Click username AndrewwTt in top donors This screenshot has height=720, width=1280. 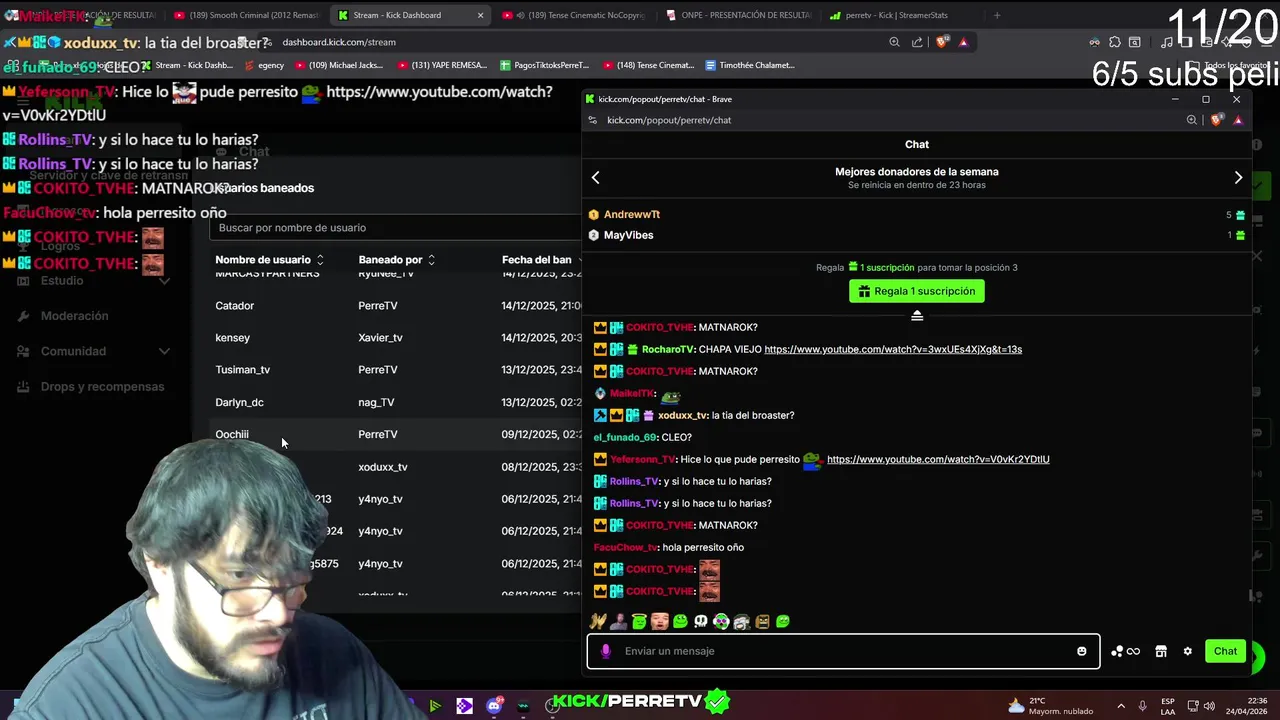(632, 214)
